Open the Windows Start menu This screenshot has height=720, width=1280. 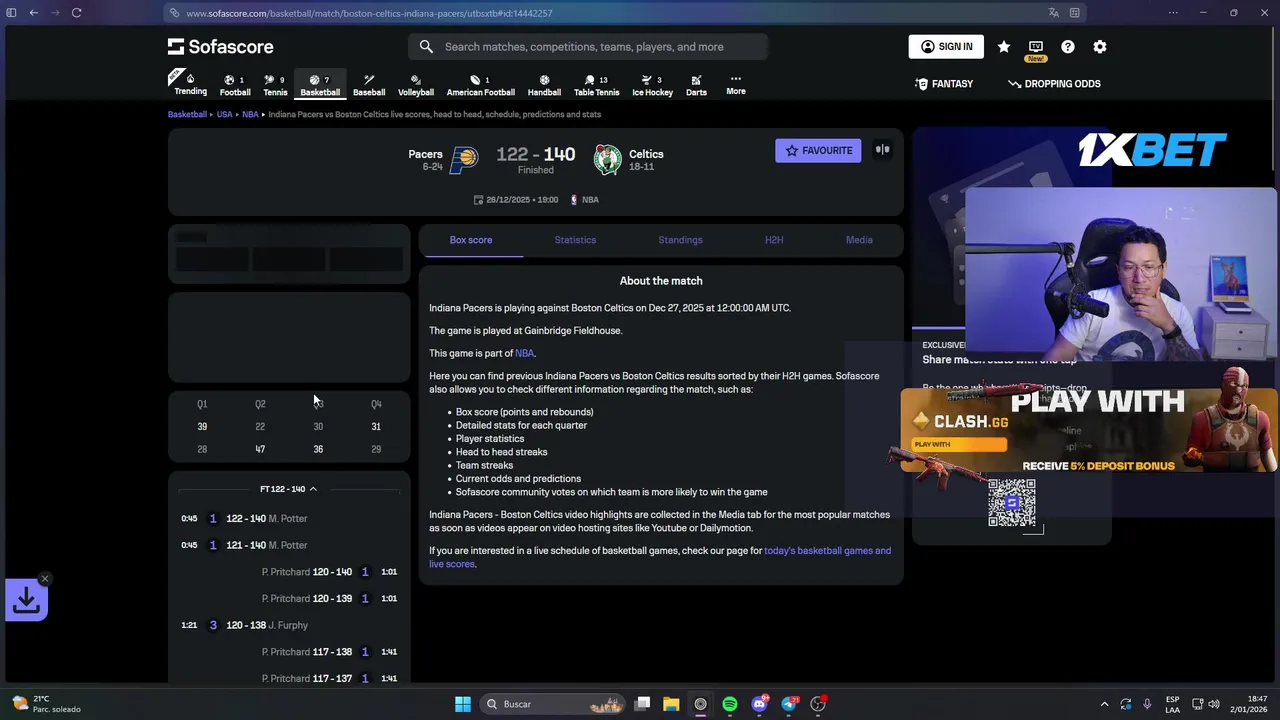point(463,704)
